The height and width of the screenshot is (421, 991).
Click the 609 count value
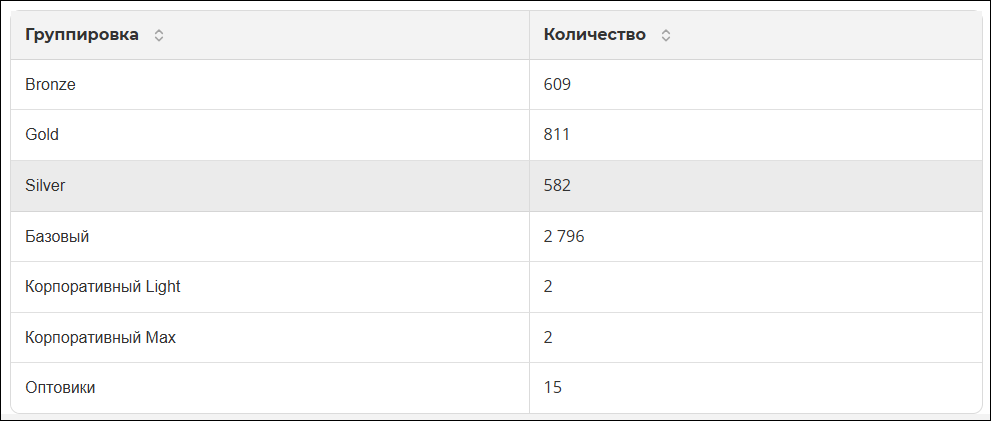coord(557,85)
